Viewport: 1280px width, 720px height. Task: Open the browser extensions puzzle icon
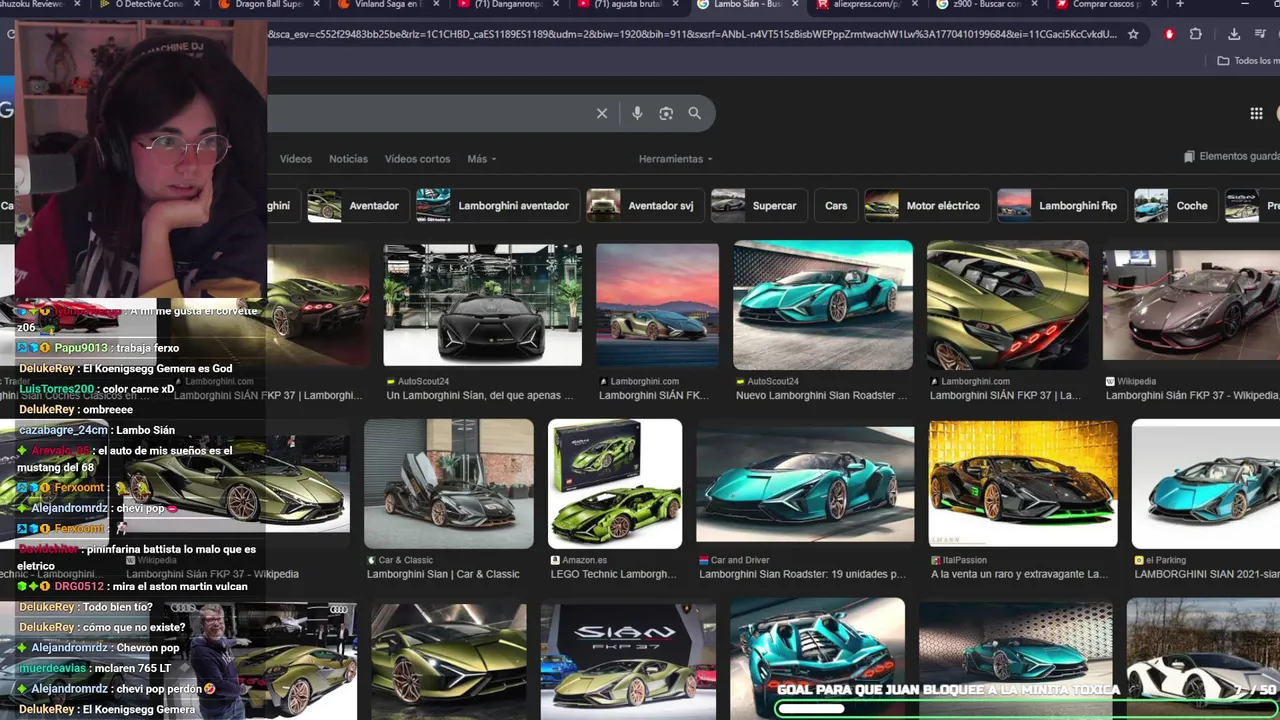[x=1195, y=34]
